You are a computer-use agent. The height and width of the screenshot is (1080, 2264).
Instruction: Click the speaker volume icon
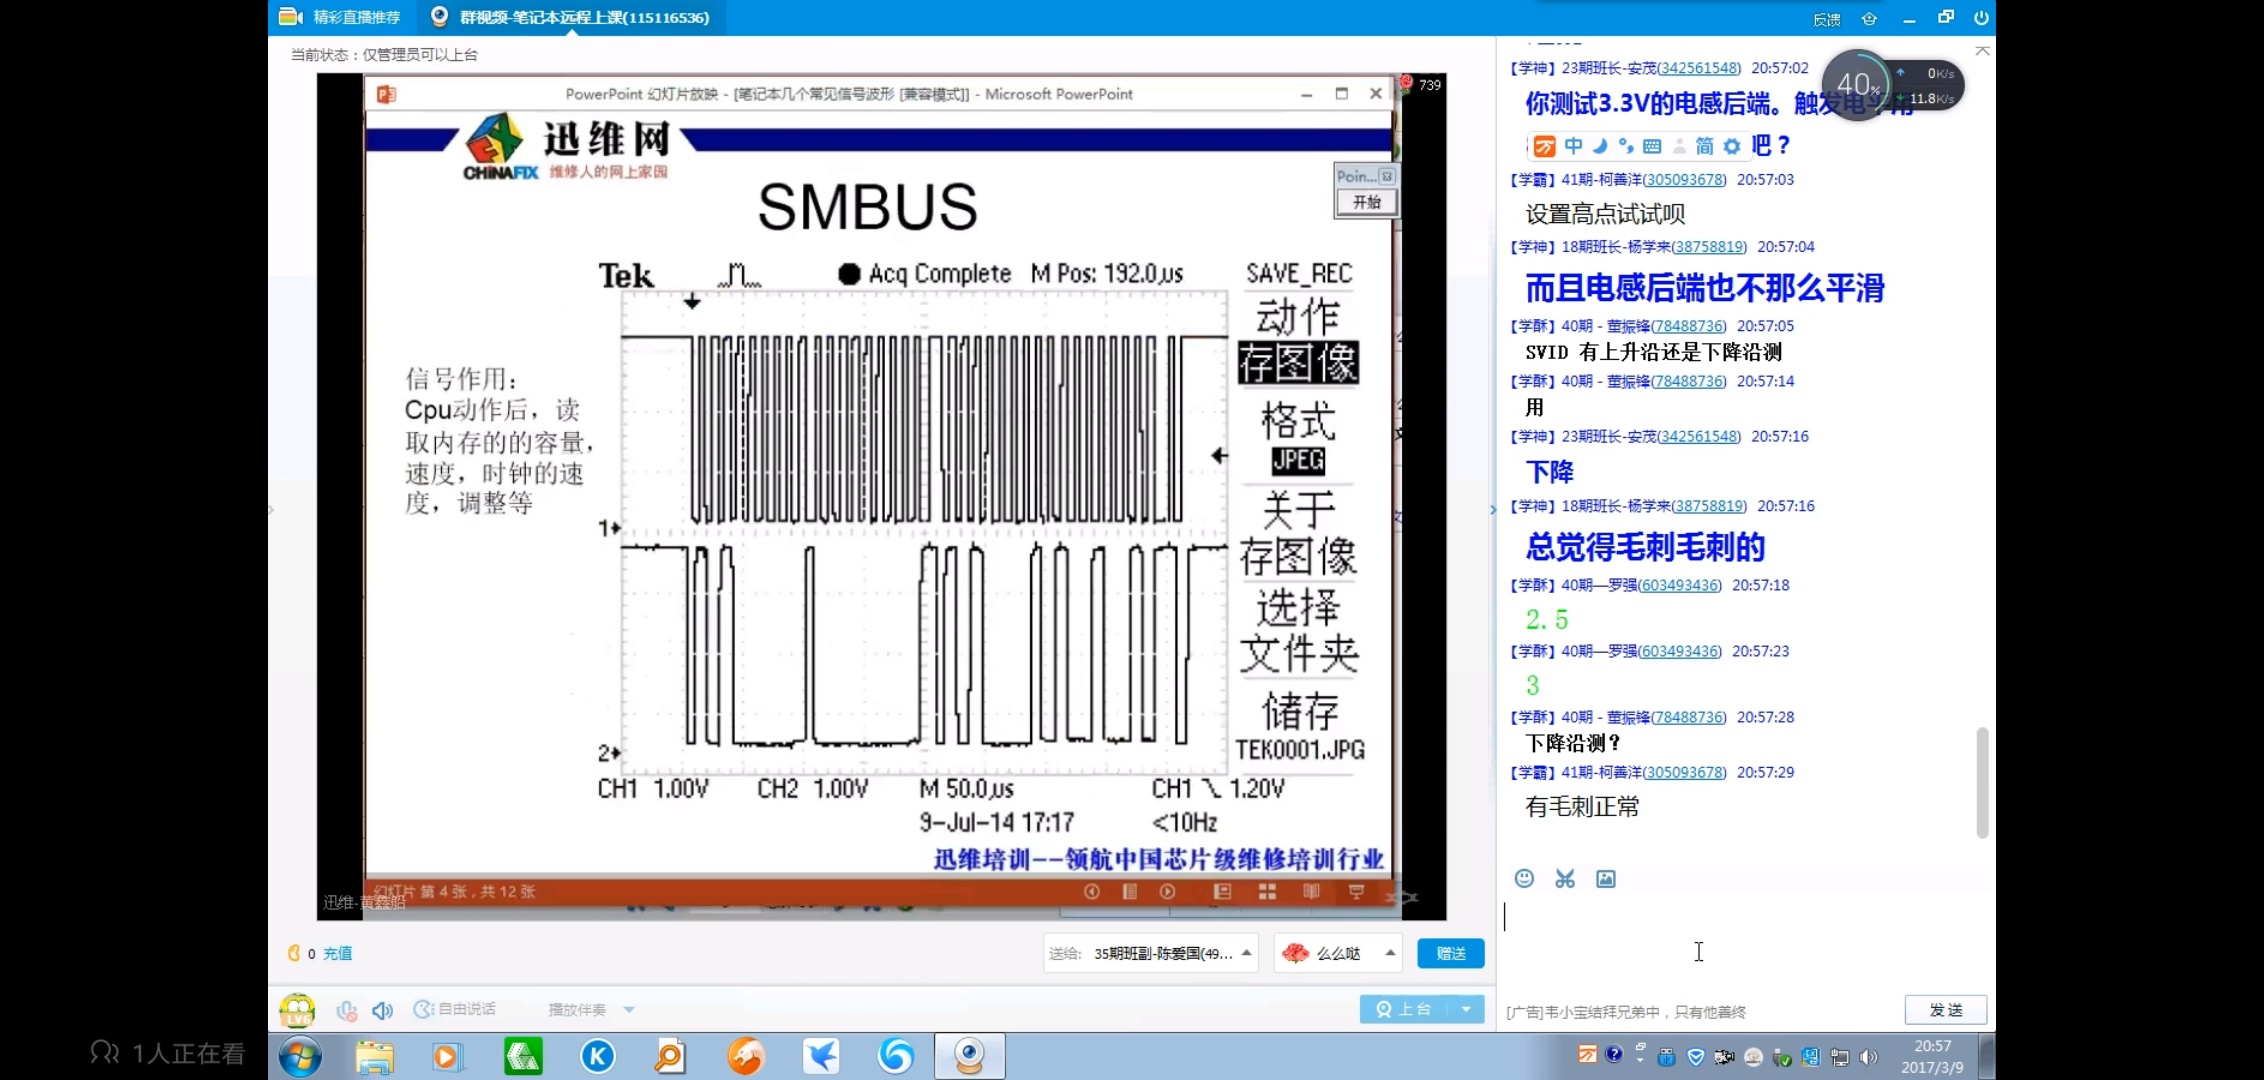tap(382, 1010)
